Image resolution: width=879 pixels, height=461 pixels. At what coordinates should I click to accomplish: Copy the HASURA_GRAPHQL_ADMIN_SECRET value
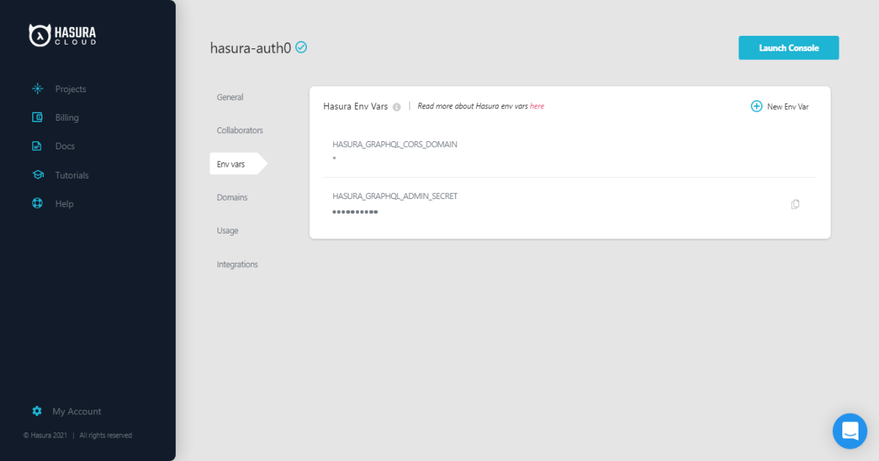click(x=795, y=204)
